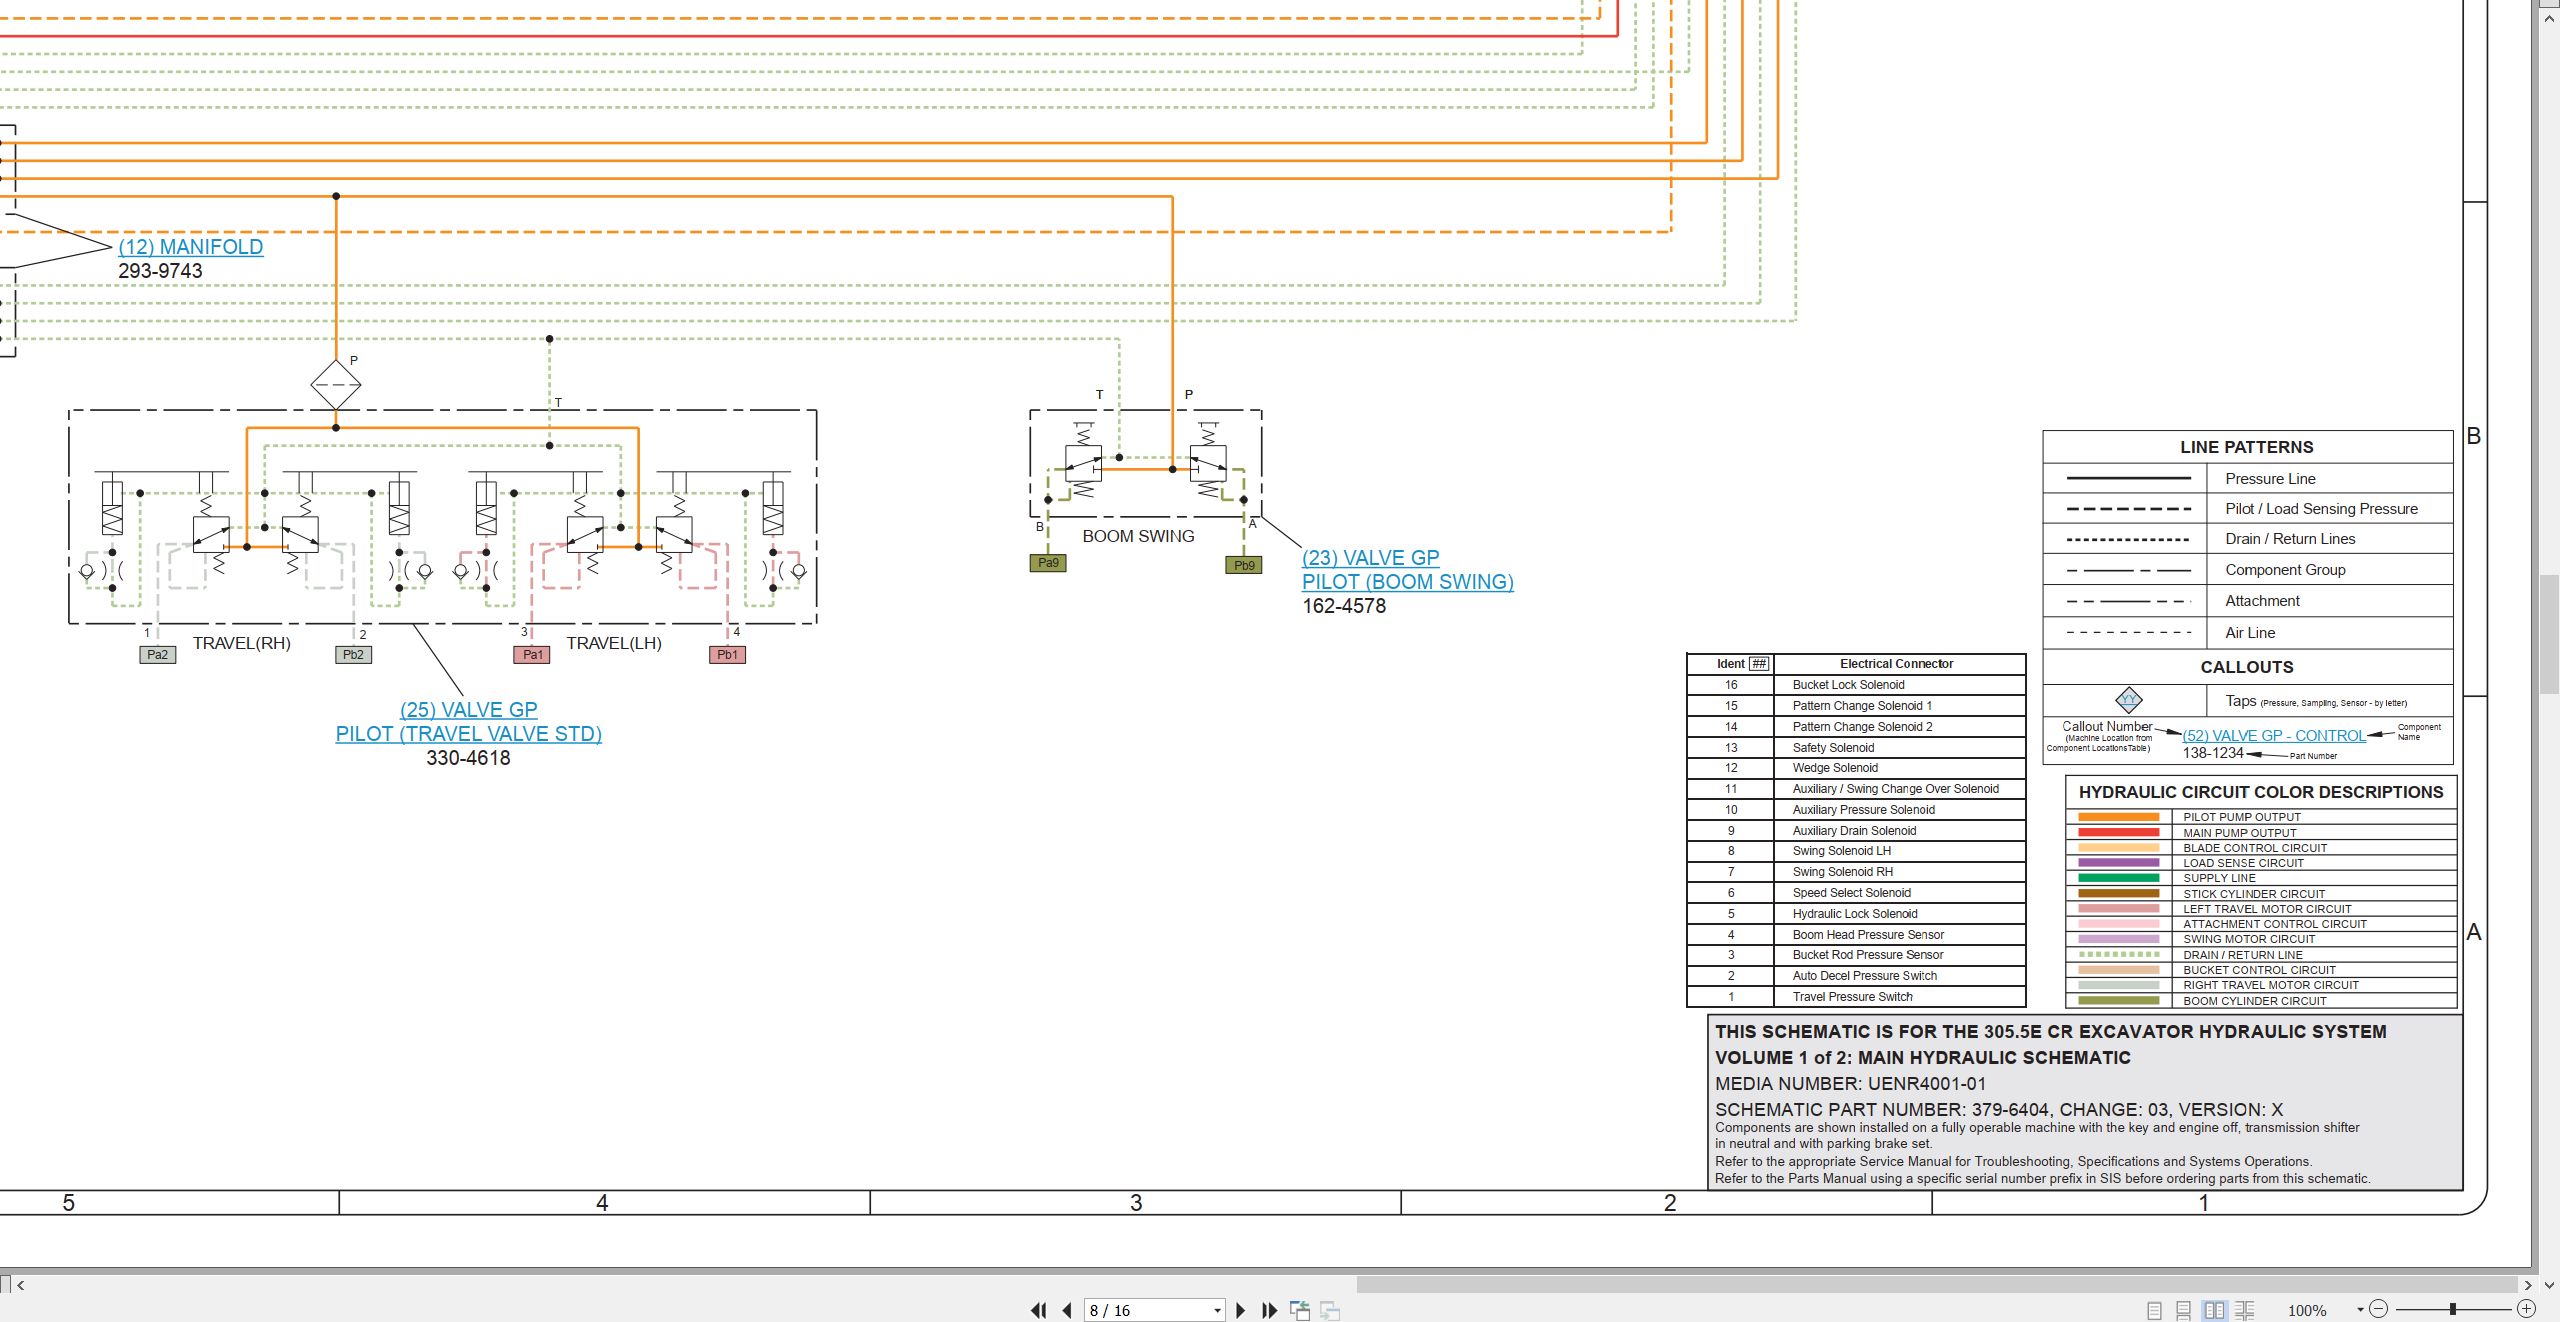Screen dimensions: 2560x1322
Task: Click the Load Sense Circuit purple swatch
Action: 2119,863
